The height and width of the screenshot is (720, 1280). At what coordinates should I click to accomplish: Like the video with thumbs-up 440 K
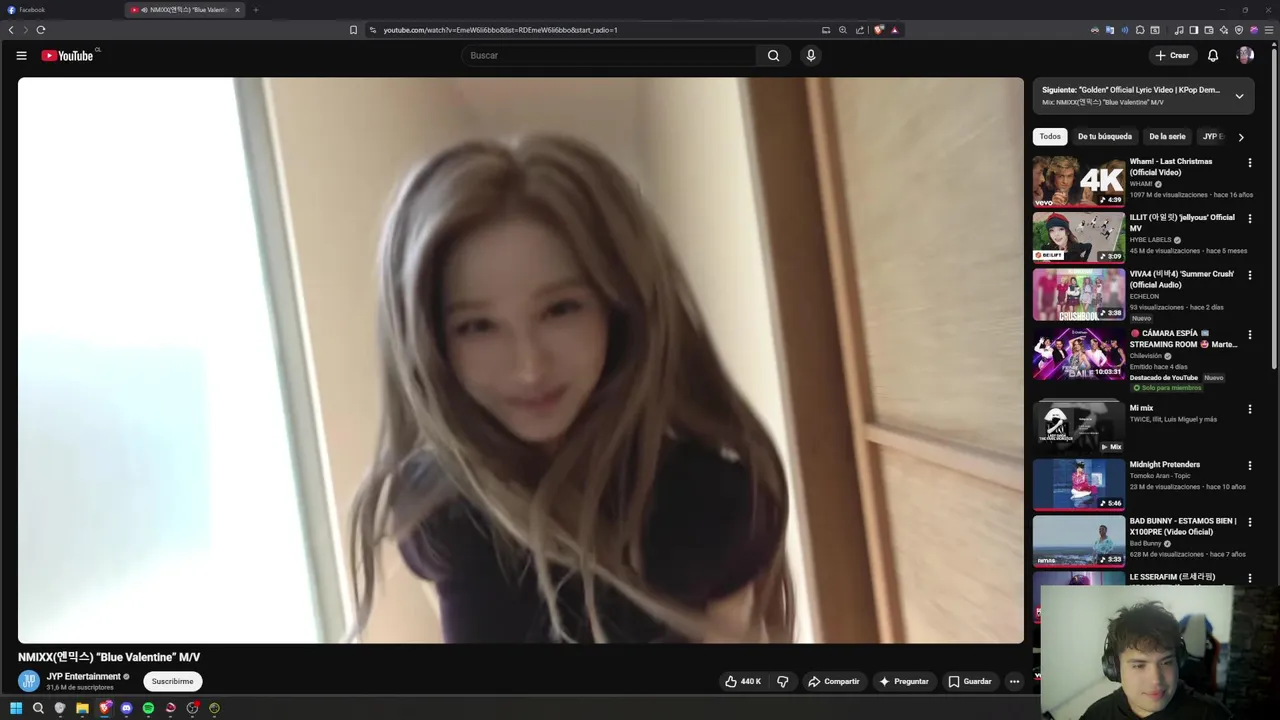click(743, 682)
